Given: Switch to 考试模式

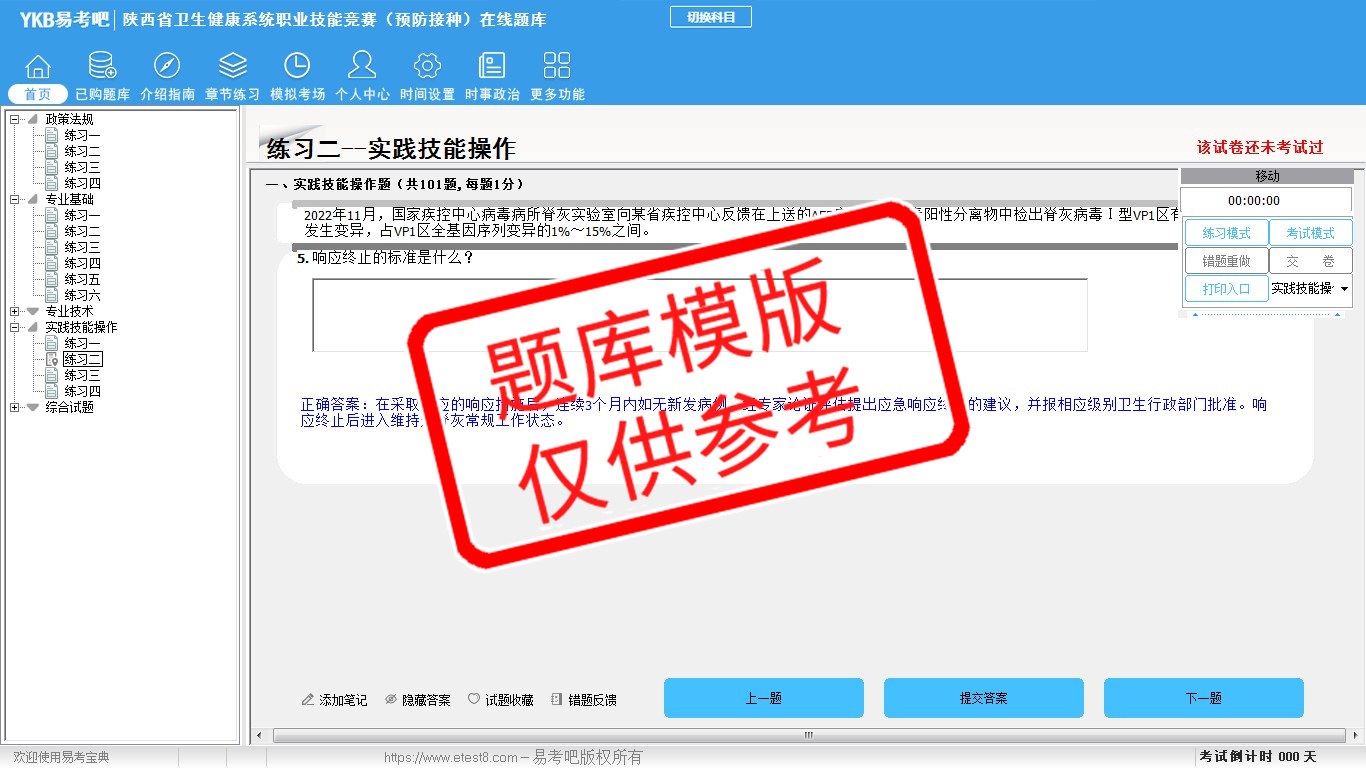Looking at the screenshot, I should pyautogui.click(x=1310, y=233).
